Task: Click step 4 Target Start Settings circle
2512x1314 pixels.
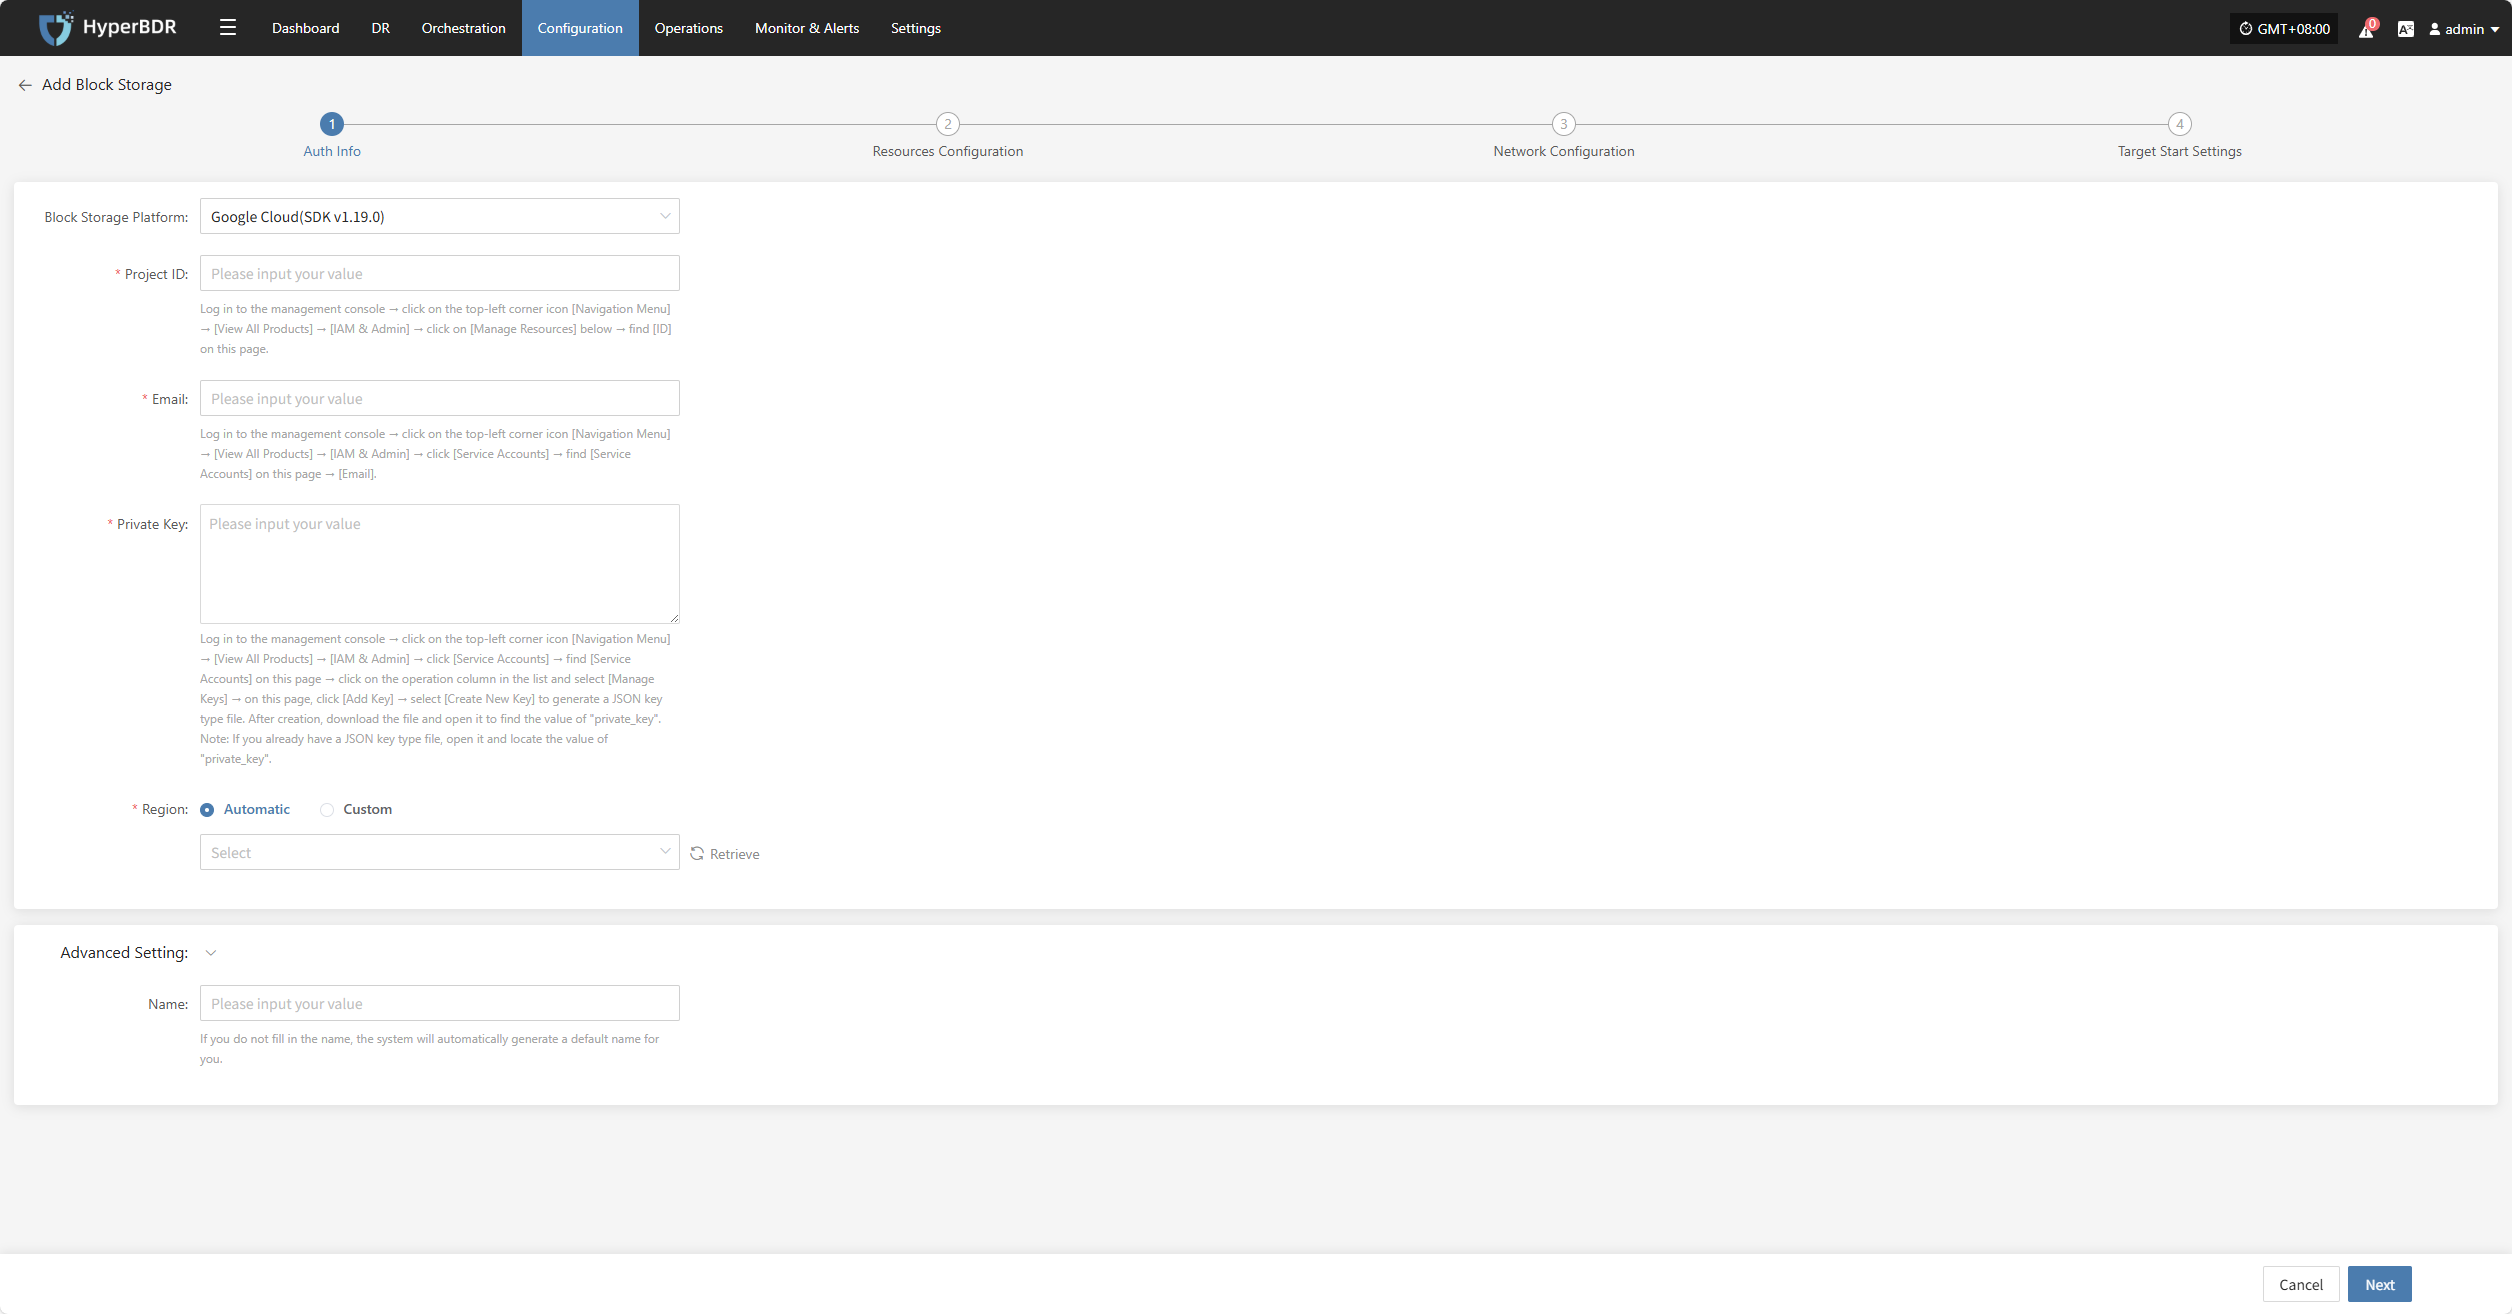Action: 2180,124
